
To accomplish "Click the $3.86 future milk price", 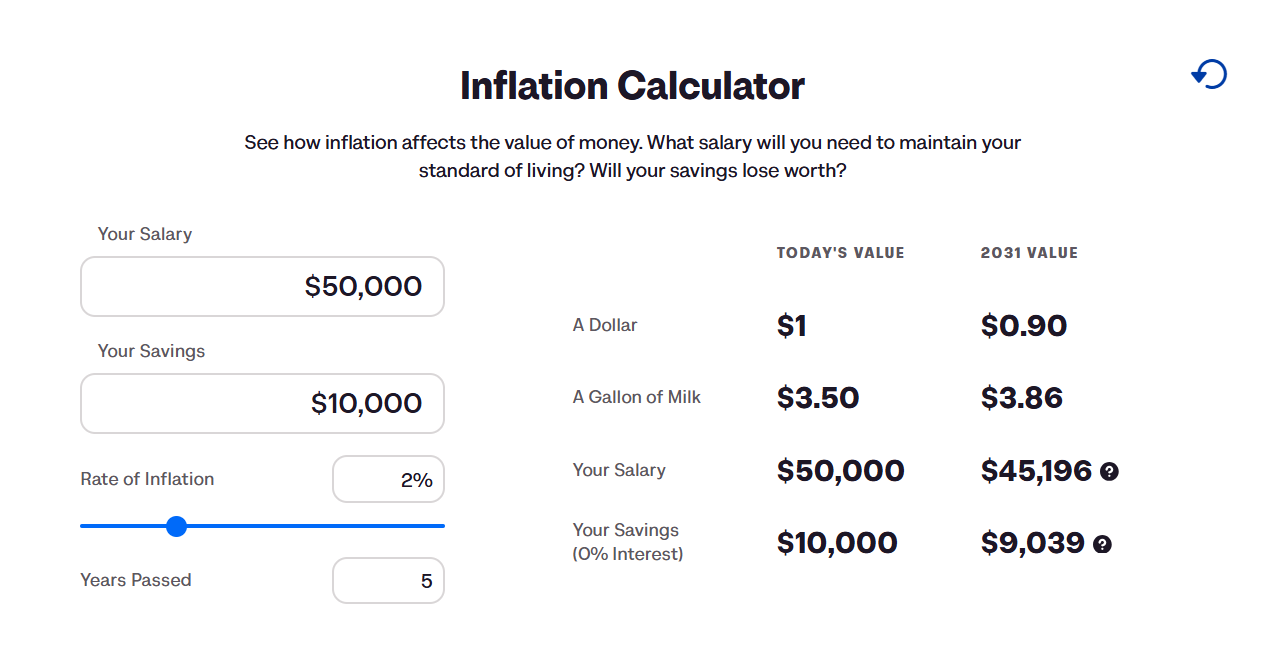I will (x=1021, y=398).
